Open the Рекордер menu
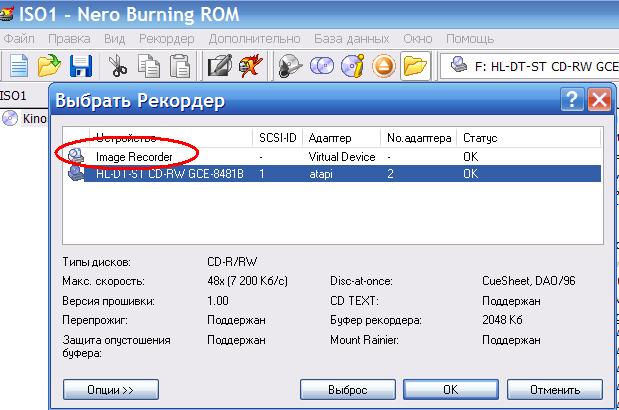Screen dimensions: 619x410 pos(167,39)
